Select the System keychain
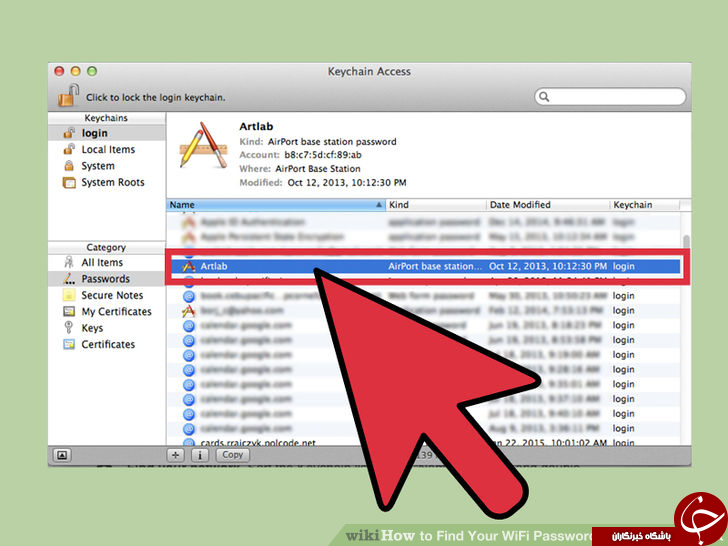 [107, 166]
